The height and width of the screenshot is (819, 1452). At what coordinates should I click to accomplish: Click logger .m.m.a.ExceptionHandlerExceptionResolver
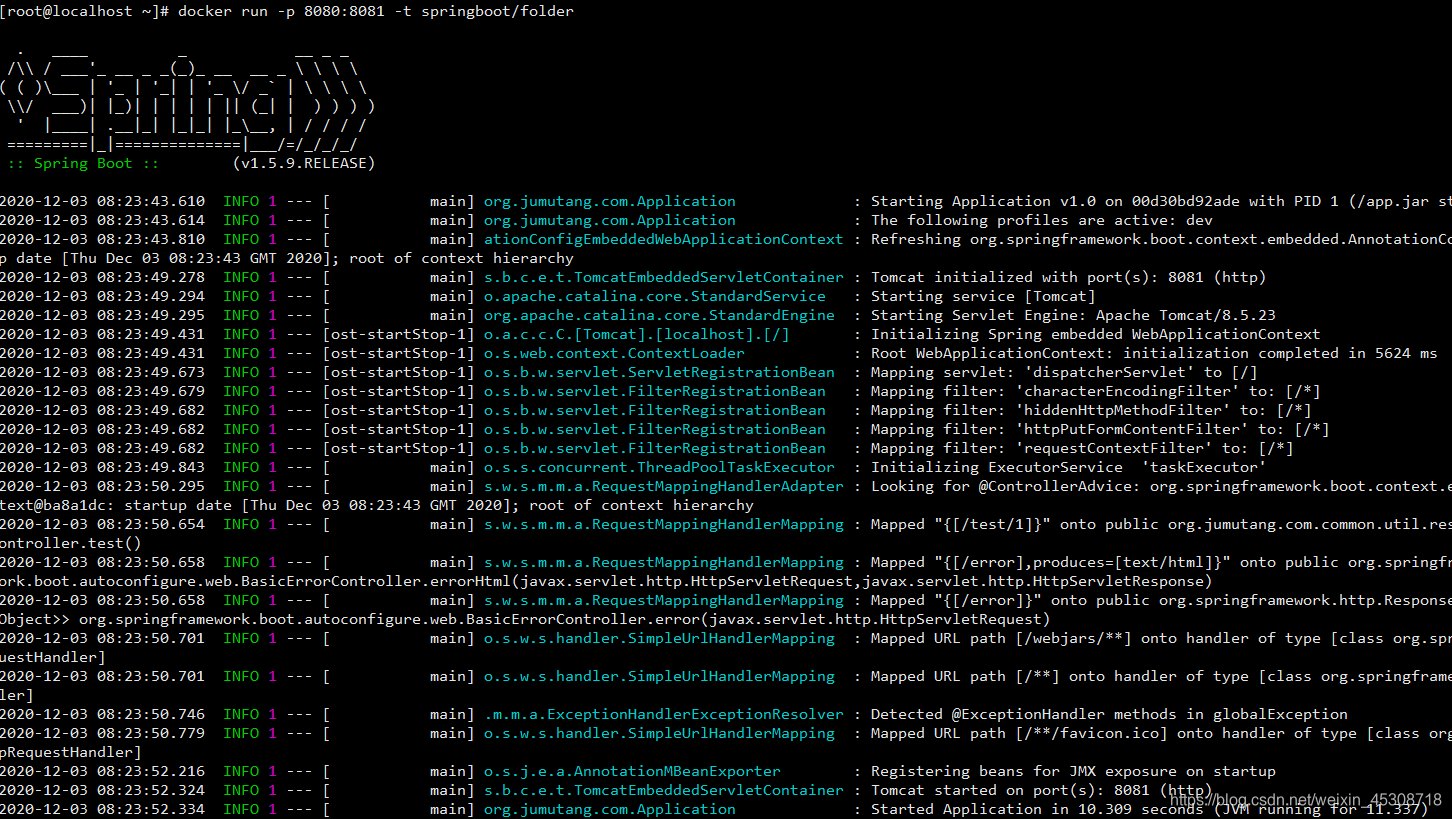pyautogui.click(x=664, y=714)
